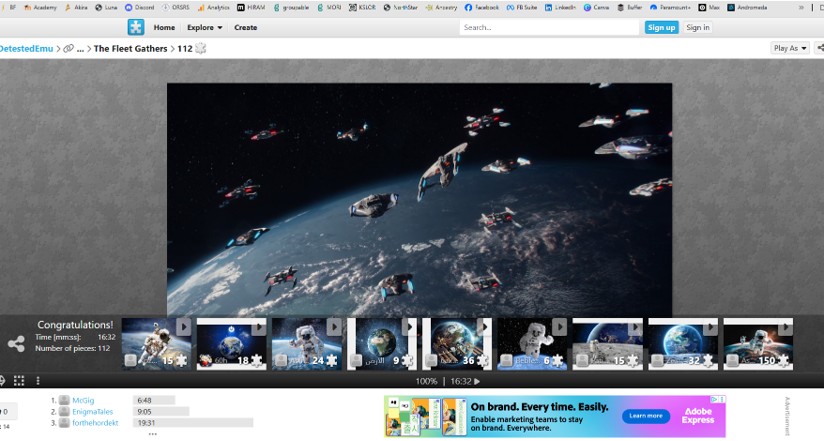This screenshot has height=441, width=824.
Task: Click the share icon beside Congratulations
Action: coord(16,344)
